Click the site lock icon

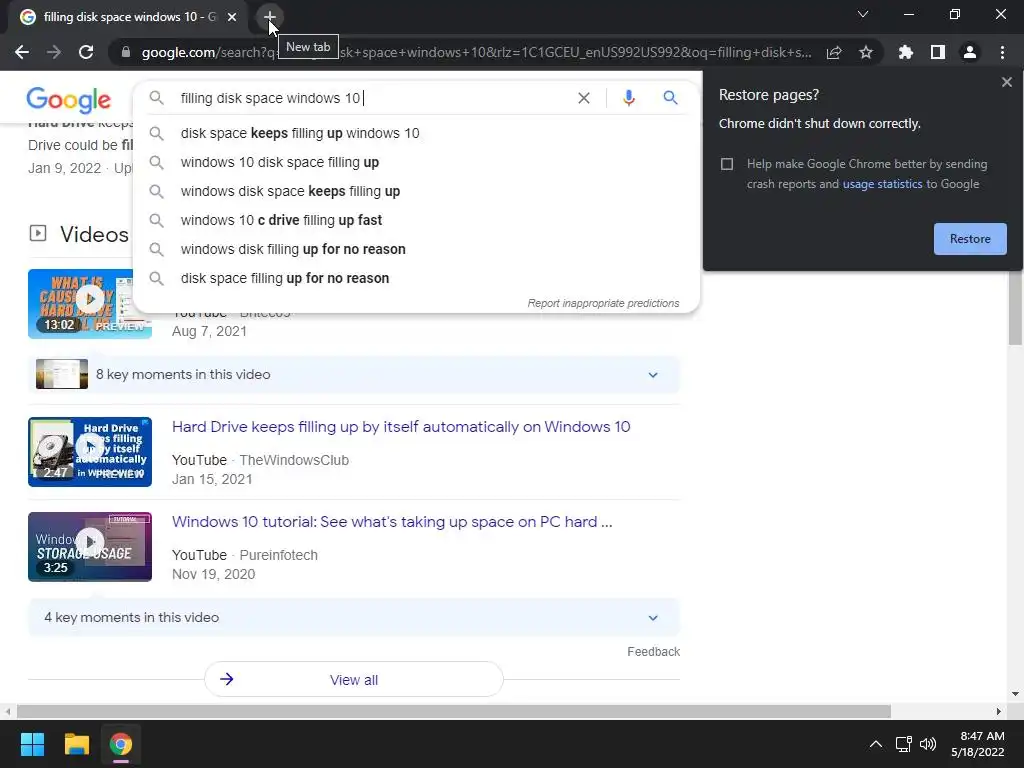click(x=126, y=52)
